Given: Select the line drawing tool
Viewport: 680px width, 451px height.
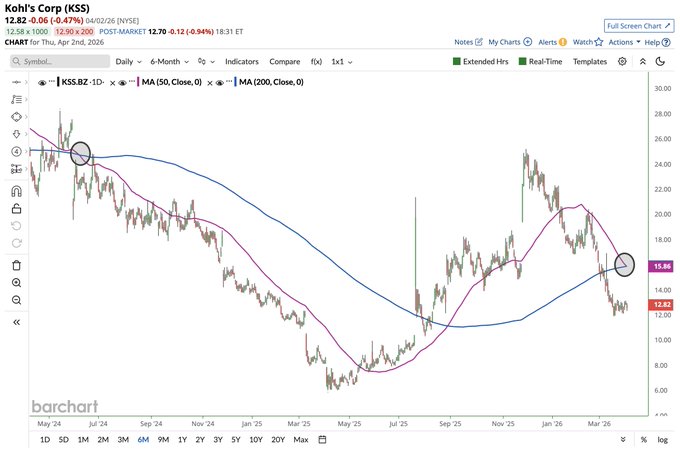Looking at the screenshot, I should pyautogui.click(x=16, y=82).
